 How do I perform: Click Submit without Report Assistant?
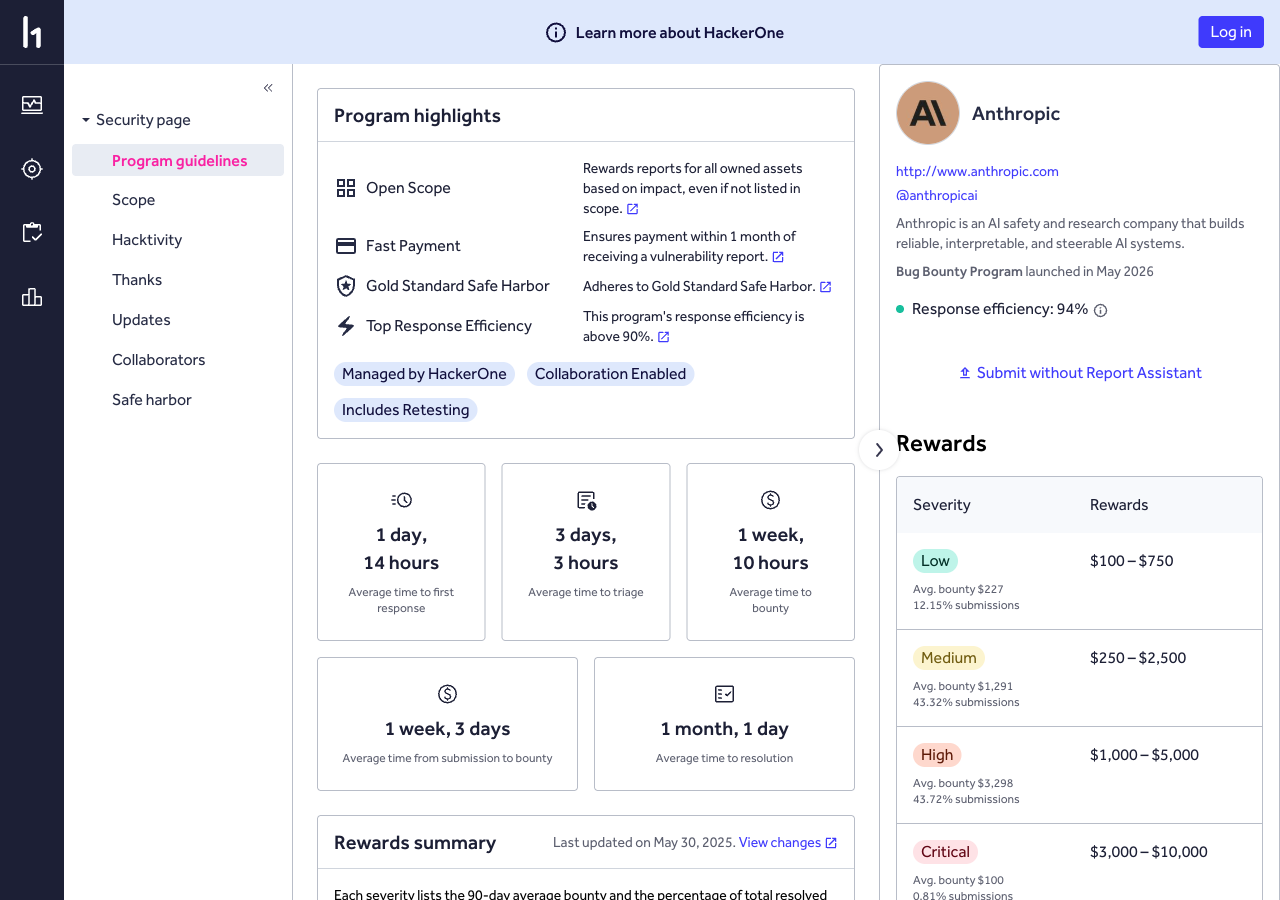1080,373
